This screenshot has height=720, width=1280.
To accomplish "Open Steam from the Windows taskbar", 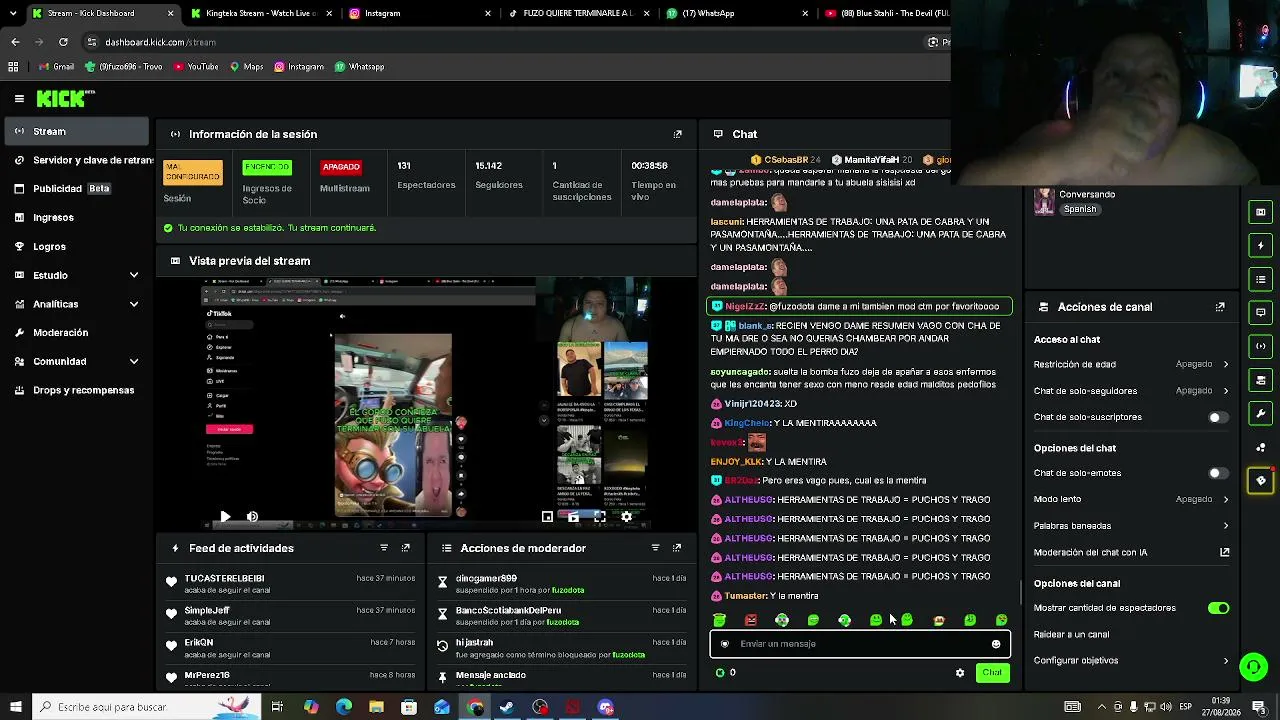I will click(507, 707).
